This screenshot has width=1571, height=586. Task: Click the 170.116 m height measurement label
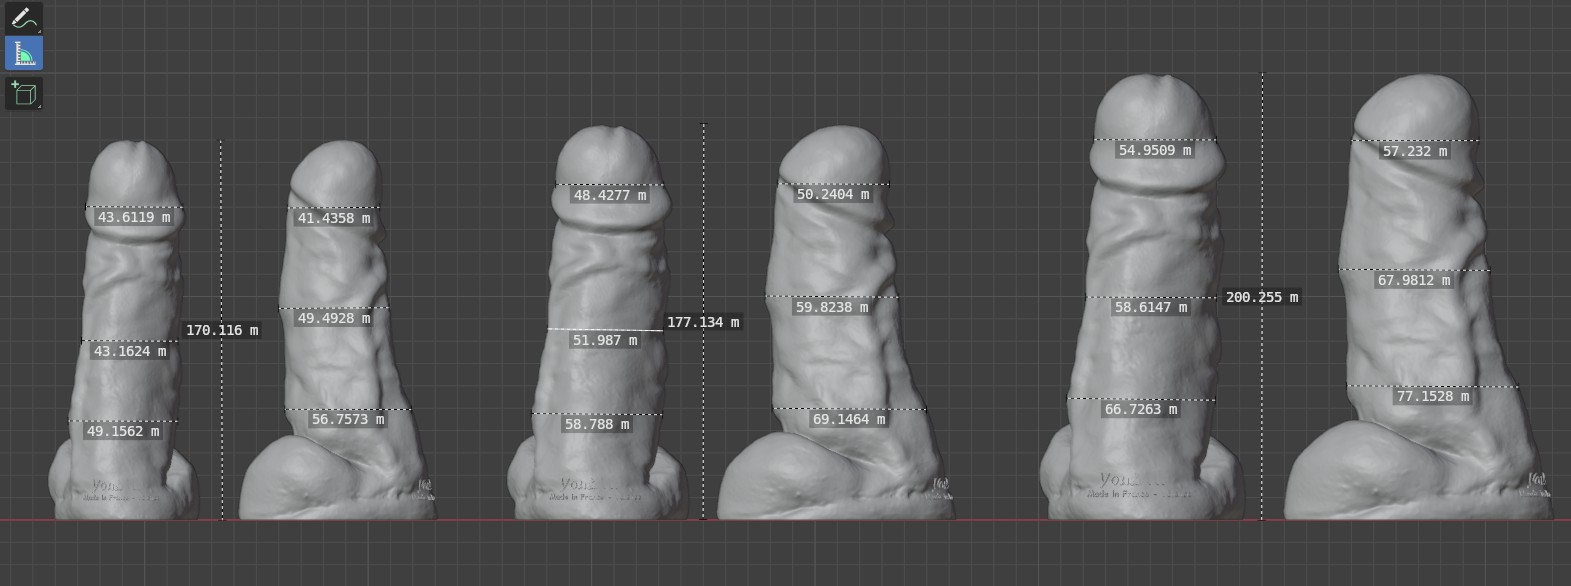click(x=221, y=330)
